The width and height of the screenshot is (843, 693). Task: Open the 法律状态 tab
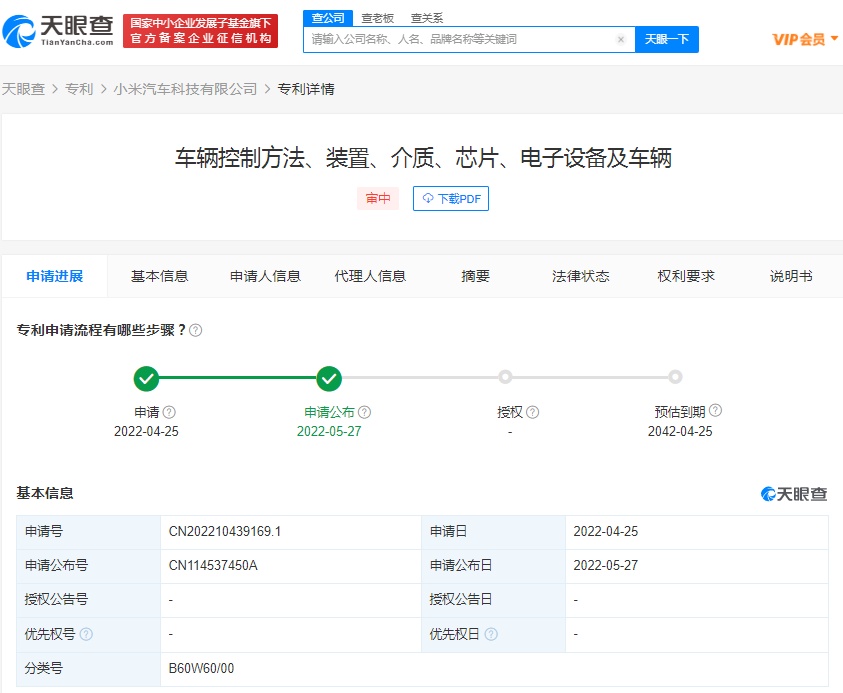580,276
